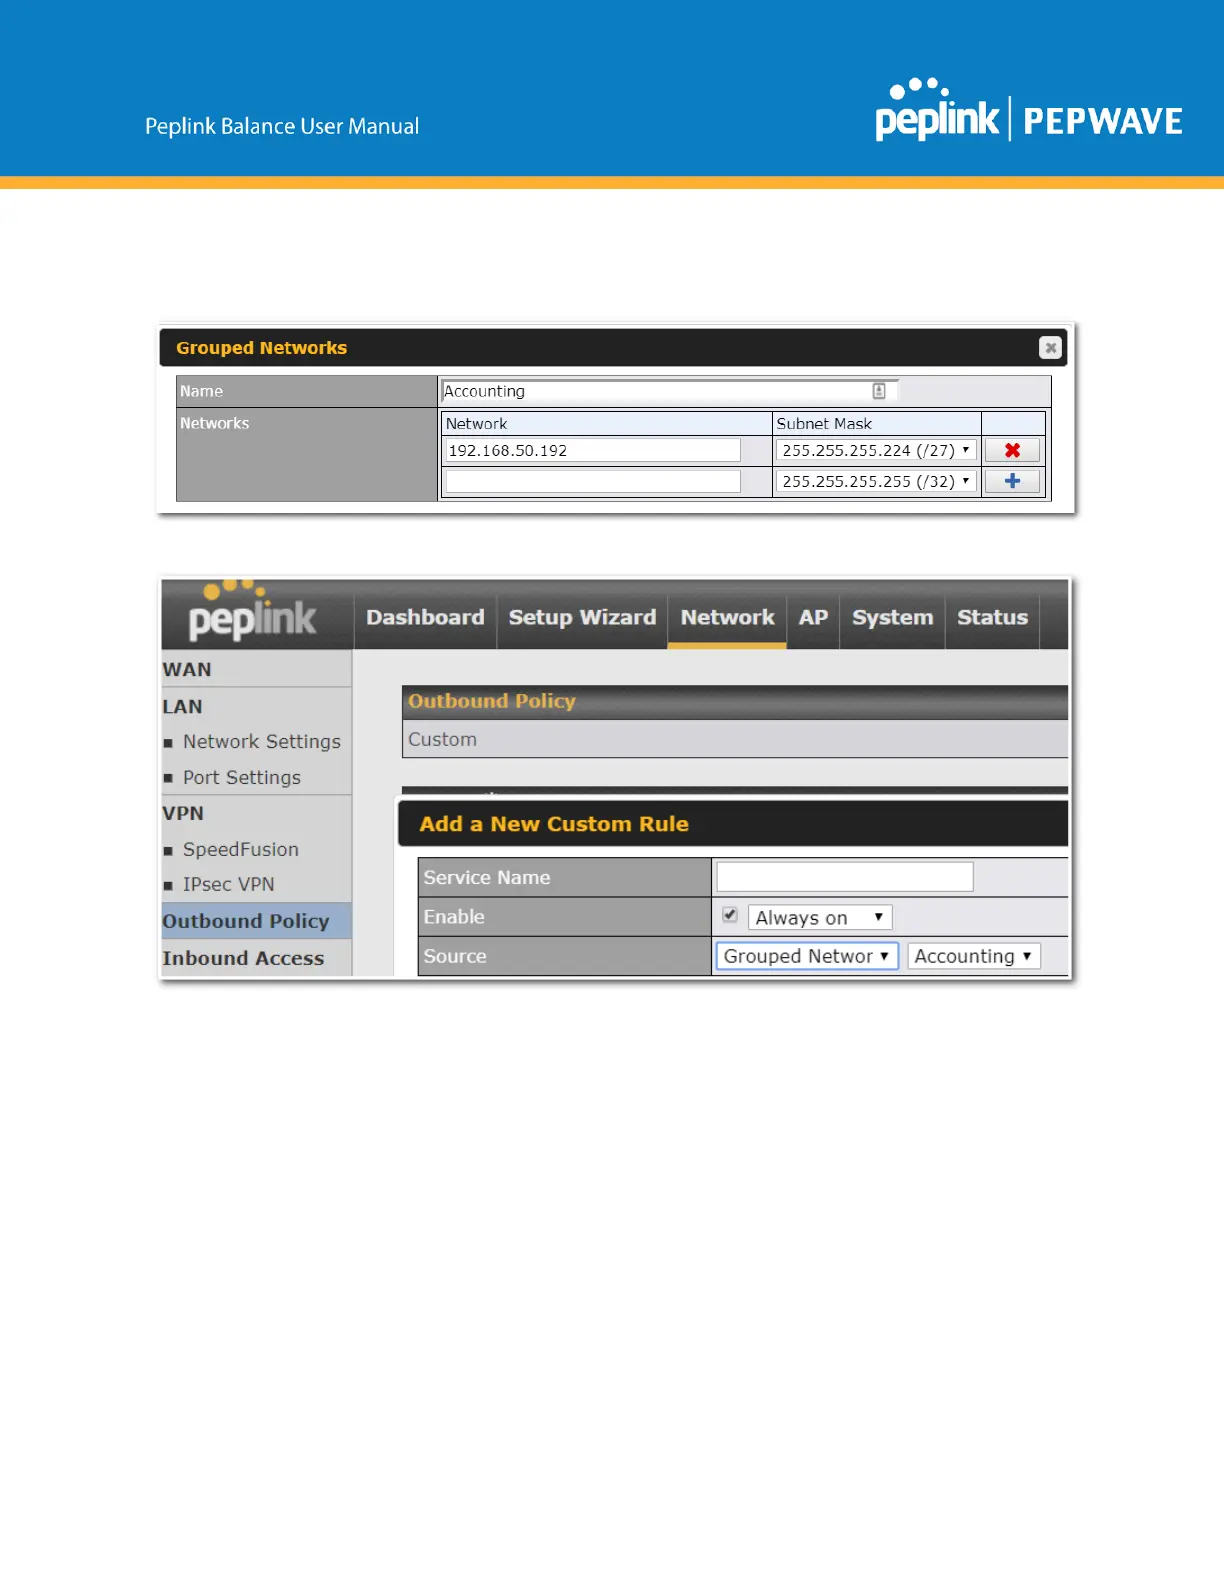Open Port Settings under LAN
The image size is (1224, 1584).
[241, 777]
